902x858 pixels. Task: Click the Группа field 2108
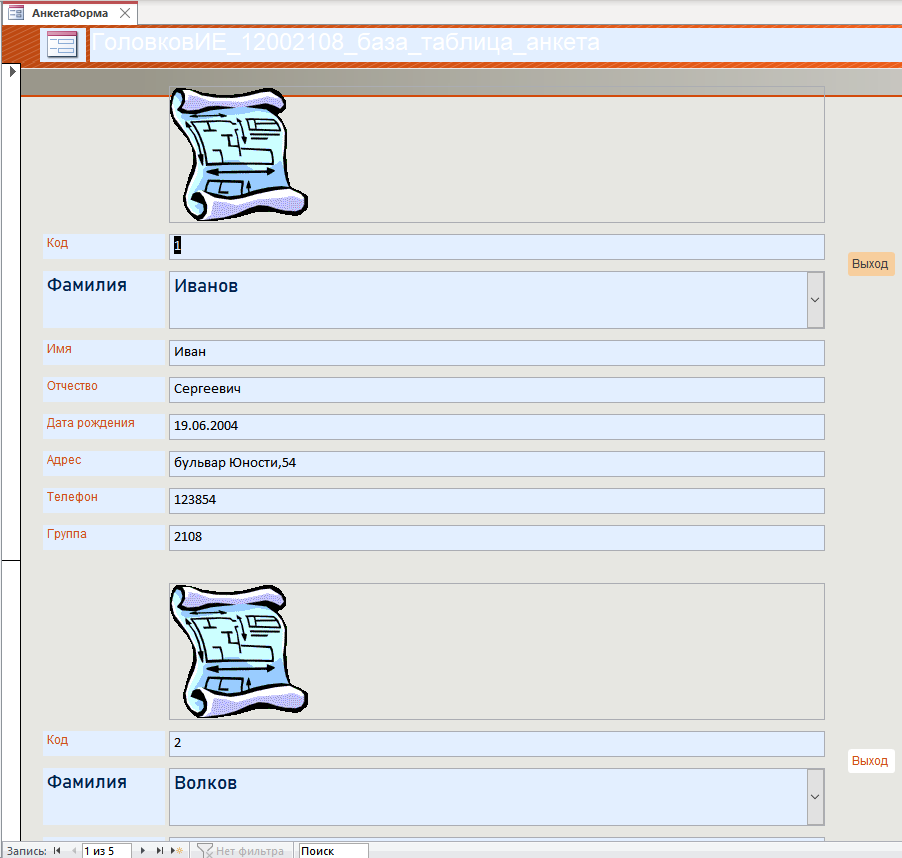496,538
